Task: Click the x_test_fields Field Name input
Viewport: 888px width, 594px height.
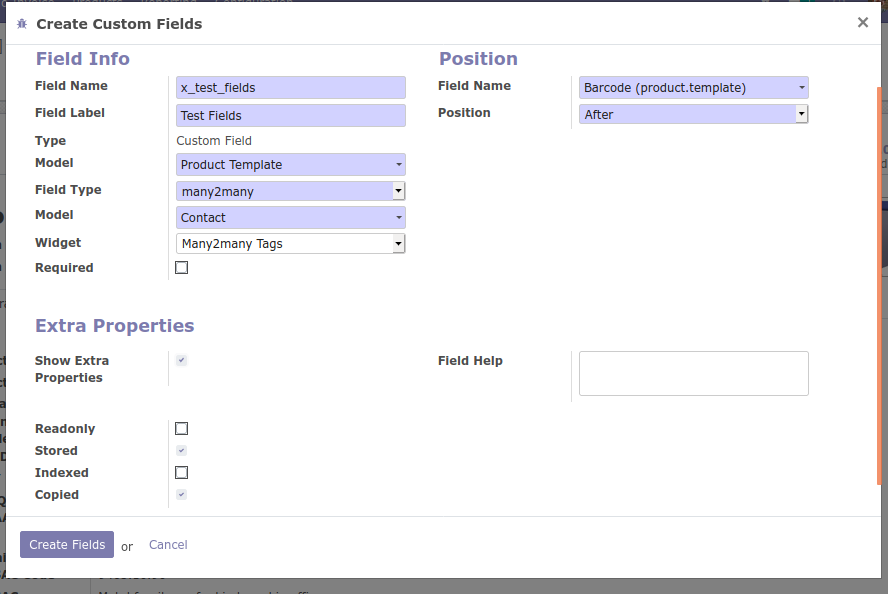Action: (x=291, y=88)
